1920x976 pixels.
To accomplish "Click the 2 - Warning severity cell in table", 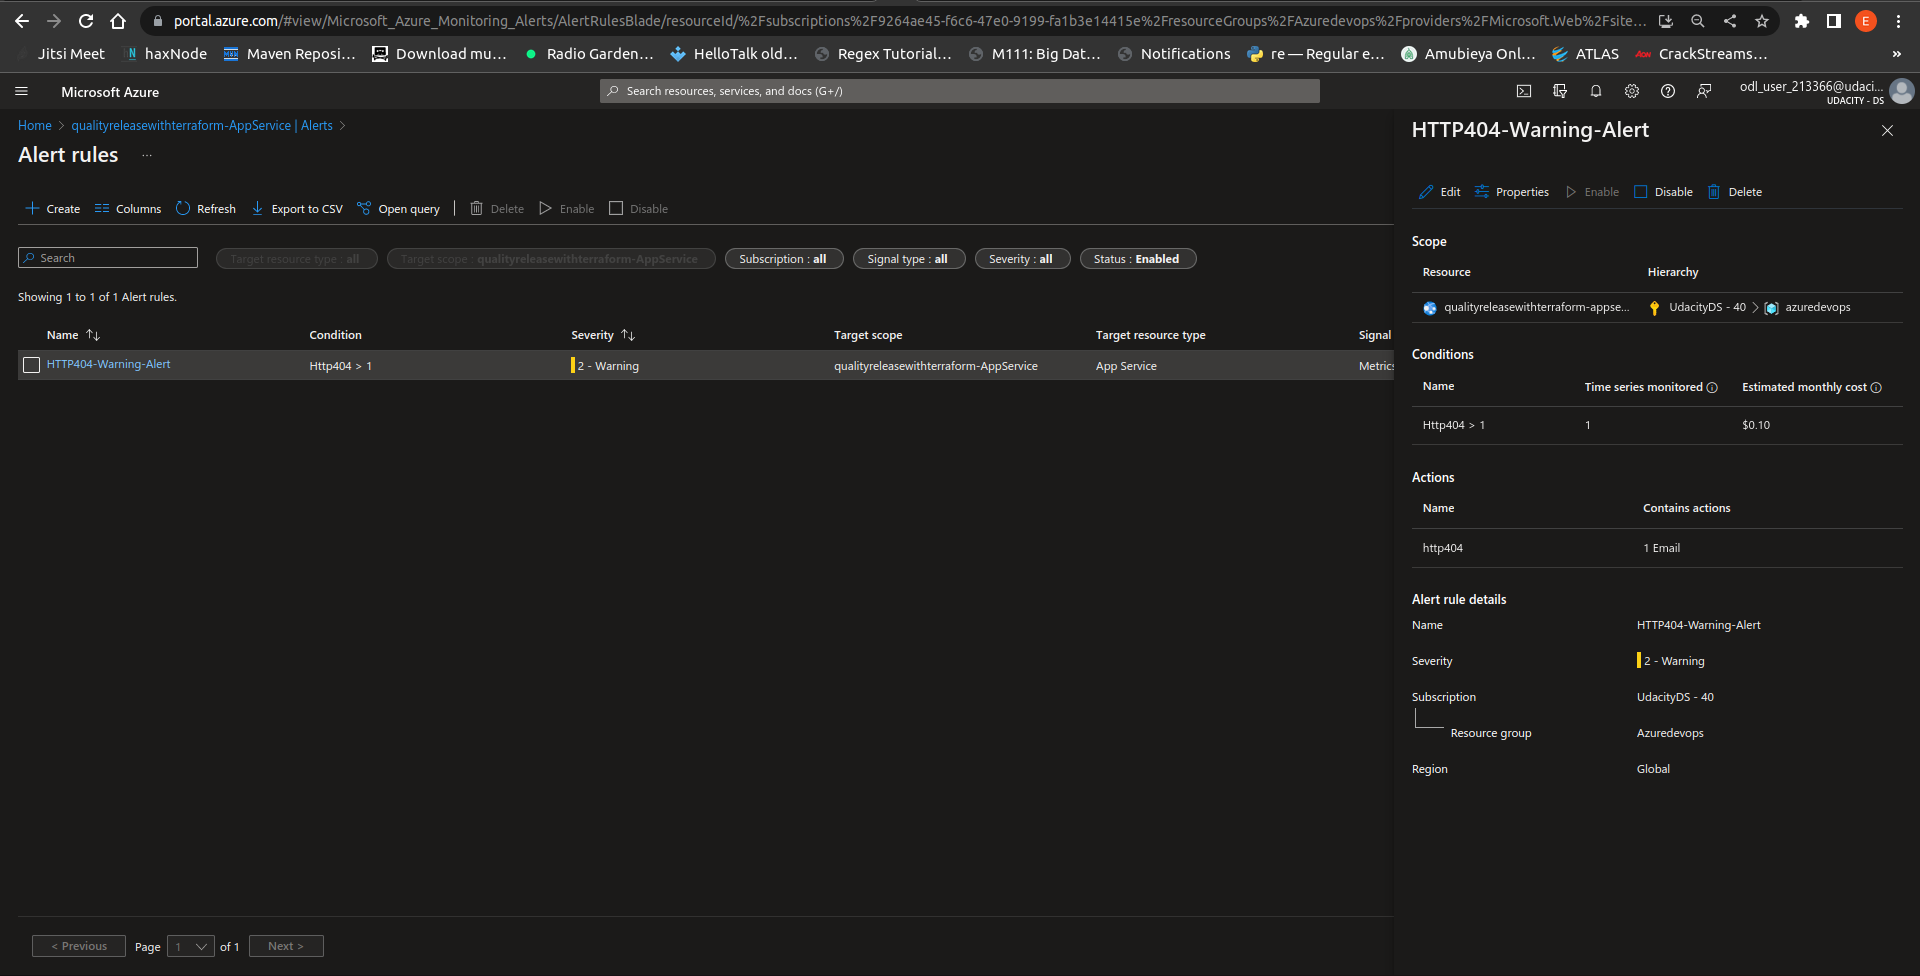I will [605, 366].
